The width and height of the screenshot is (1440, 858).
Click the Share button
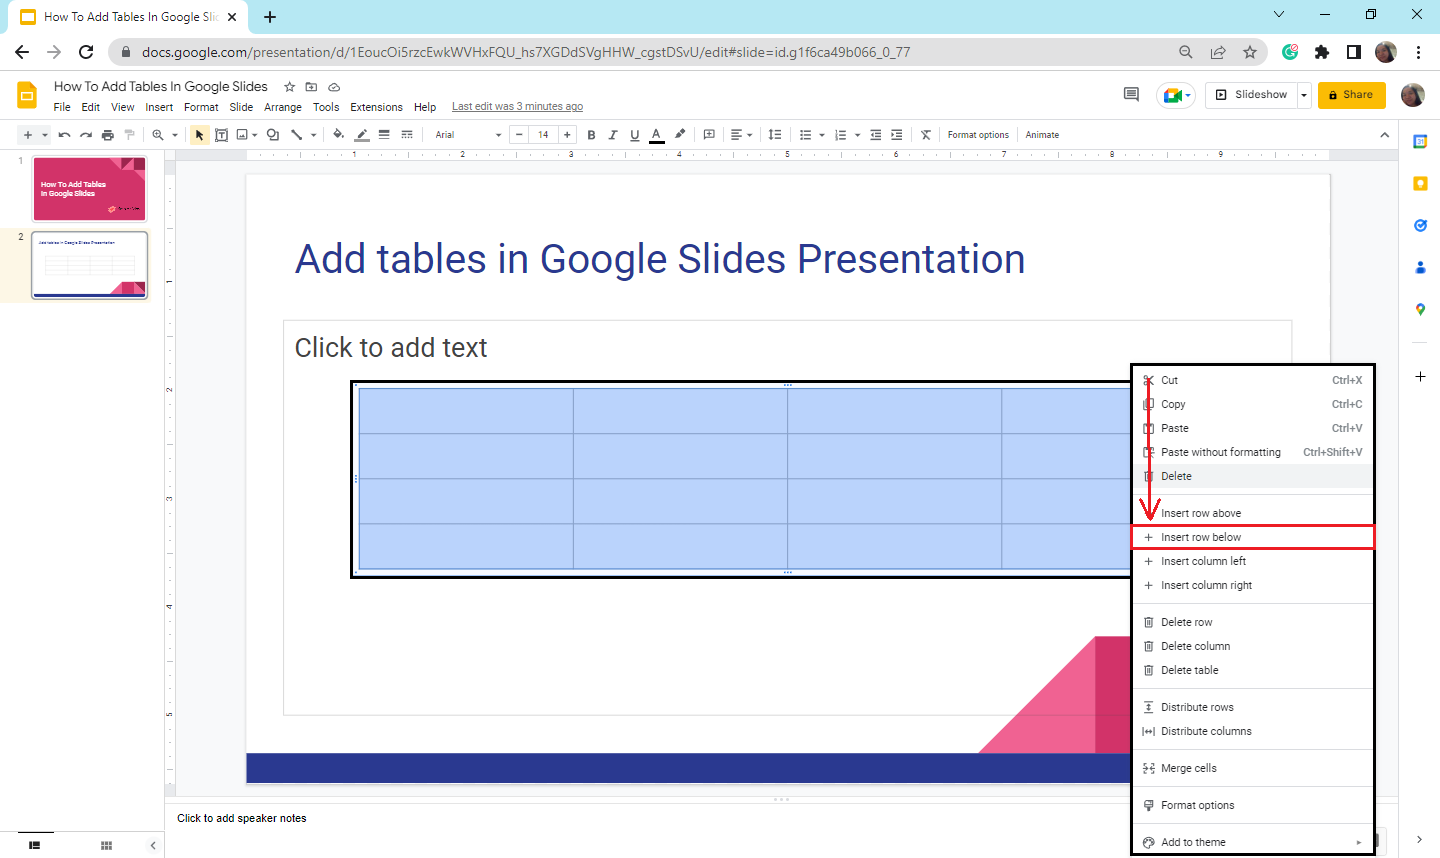[1351, 95]
